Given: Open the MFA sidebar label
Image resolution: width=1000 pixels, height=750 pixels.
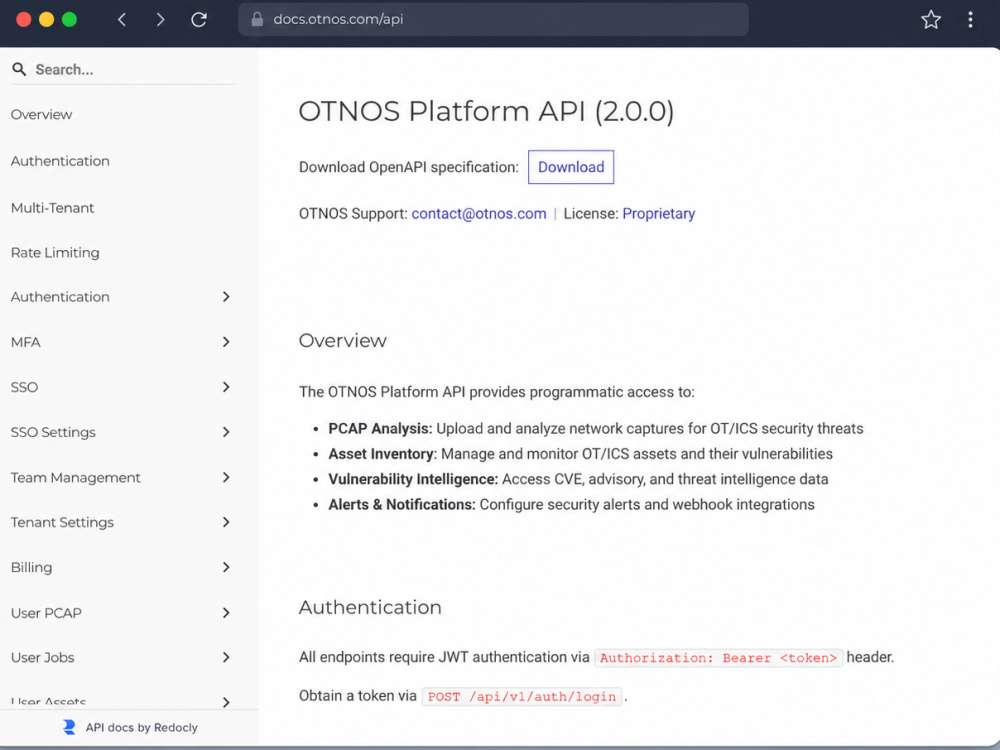Looking at the screenshot, I should pos(26,342).
